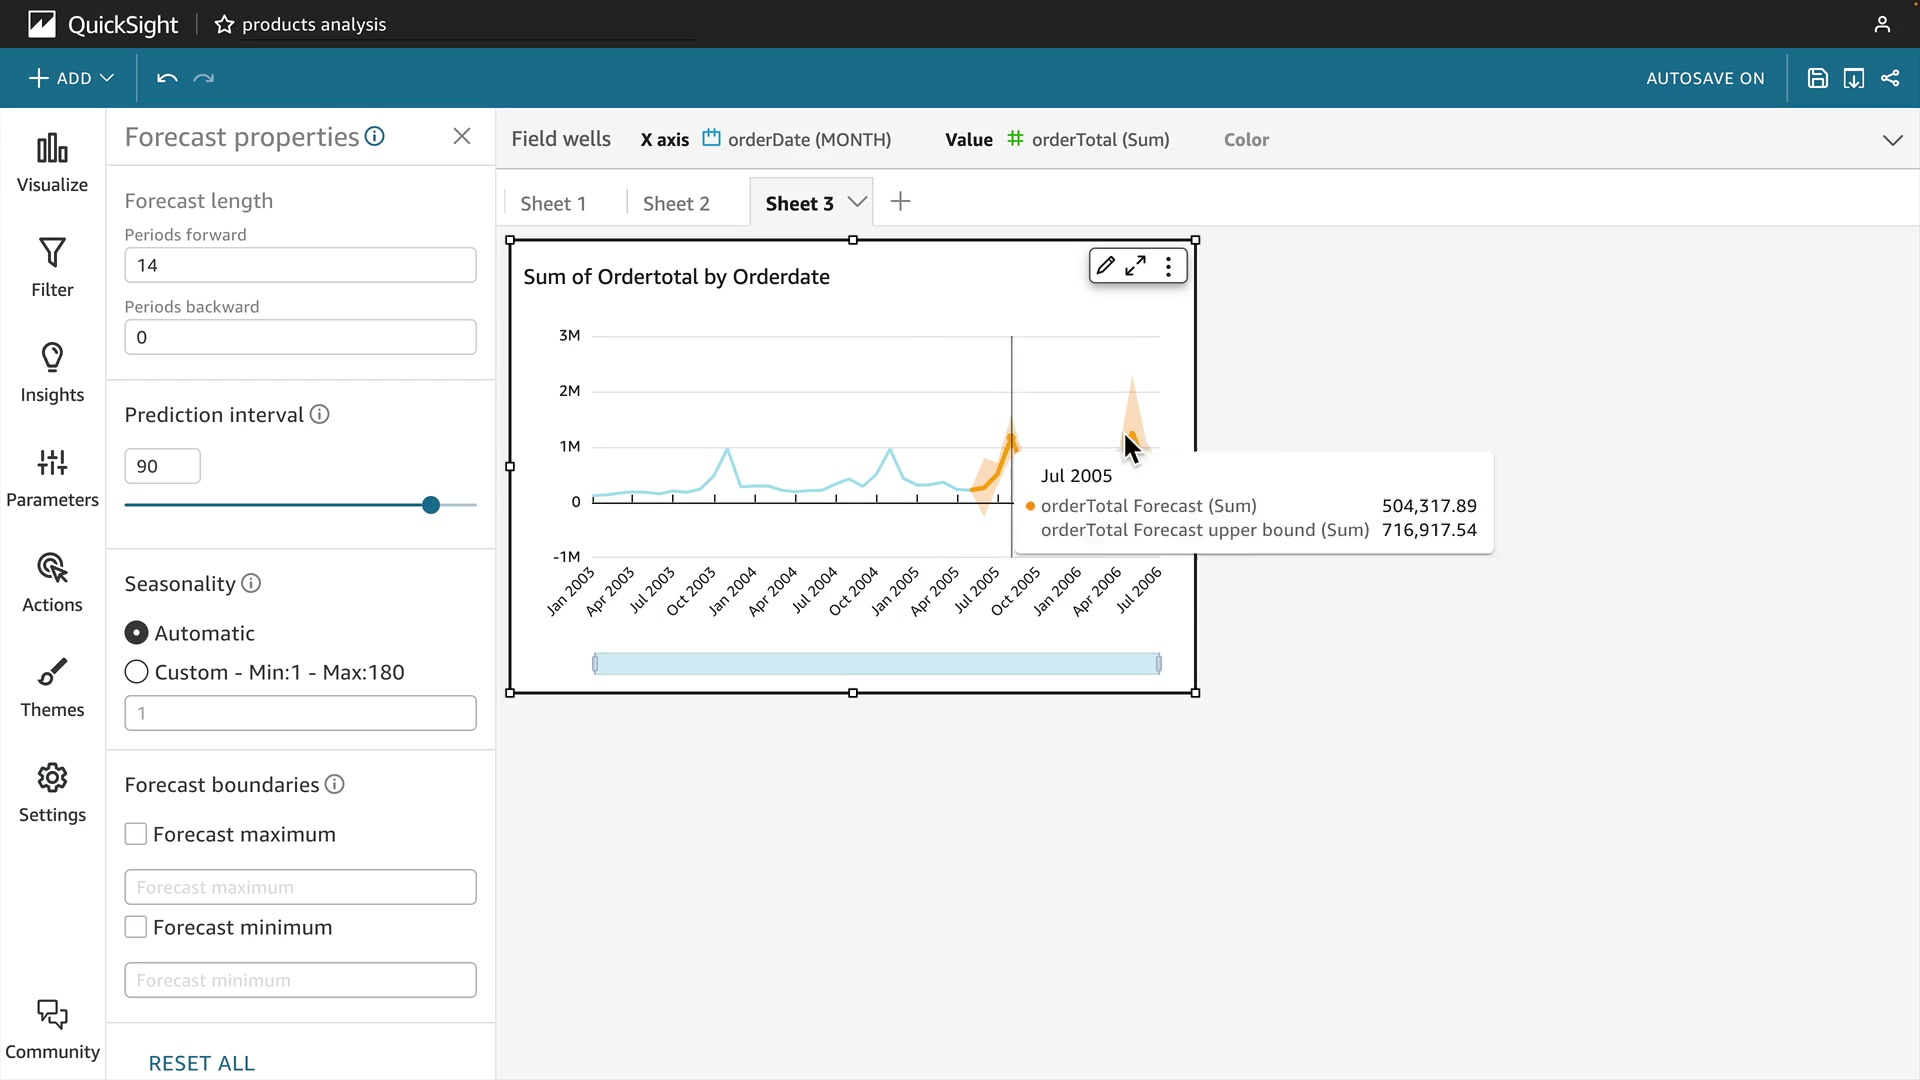Image resolution: width=1920 pixels, height=1080 pixels.
Task: Enable Forecast minimum checkbox
Action: pyautogui.click(x=136, y=927)
